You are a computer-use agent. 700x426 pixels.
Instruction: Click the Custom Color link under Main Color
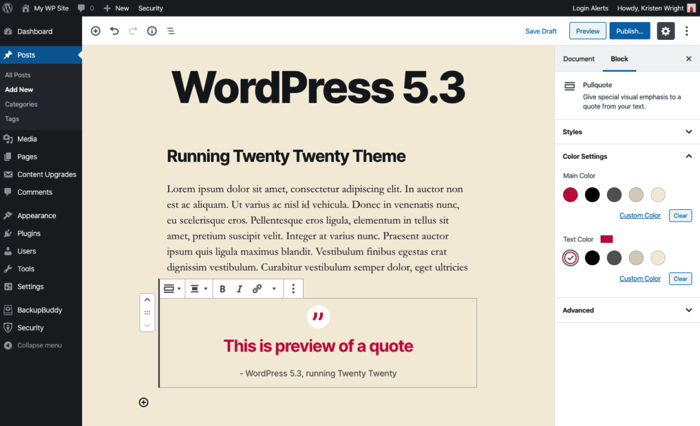coord(640,215)
